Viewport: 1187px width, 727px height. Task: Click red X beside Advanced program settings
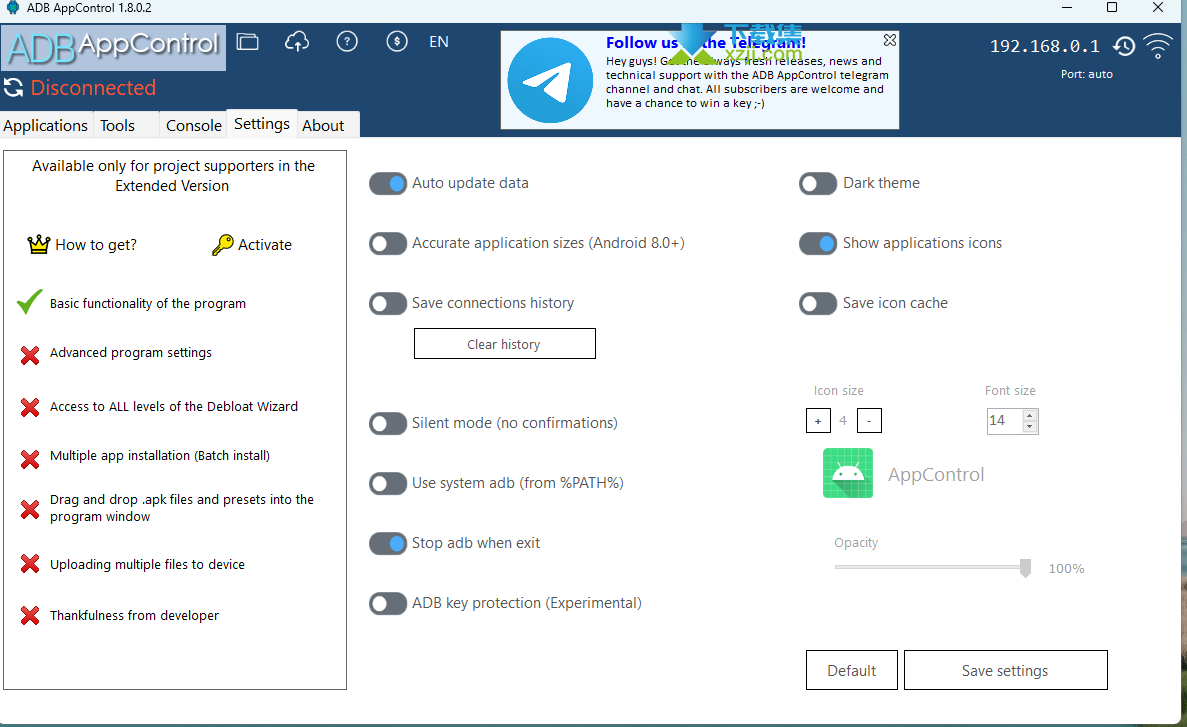(x=30, y=355)
